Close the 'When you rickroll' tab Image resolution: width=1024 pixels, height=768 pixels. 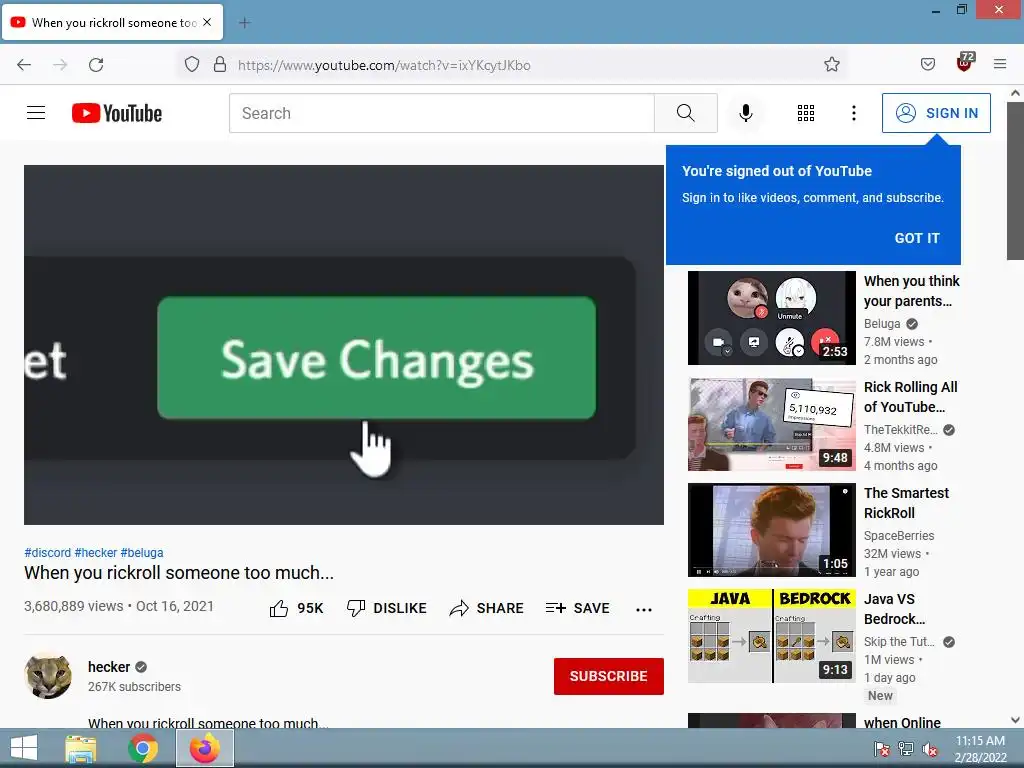[207, 22]
